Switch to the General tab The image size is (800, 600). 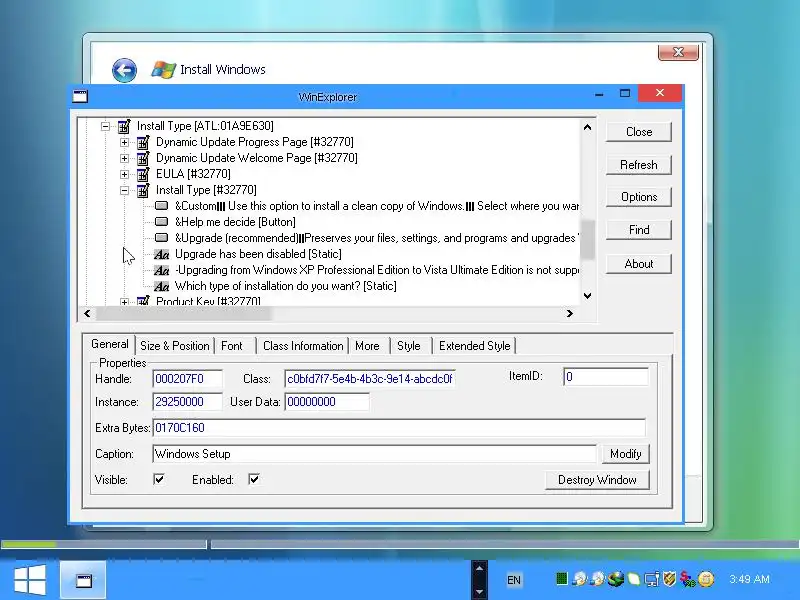click(109, 344)
